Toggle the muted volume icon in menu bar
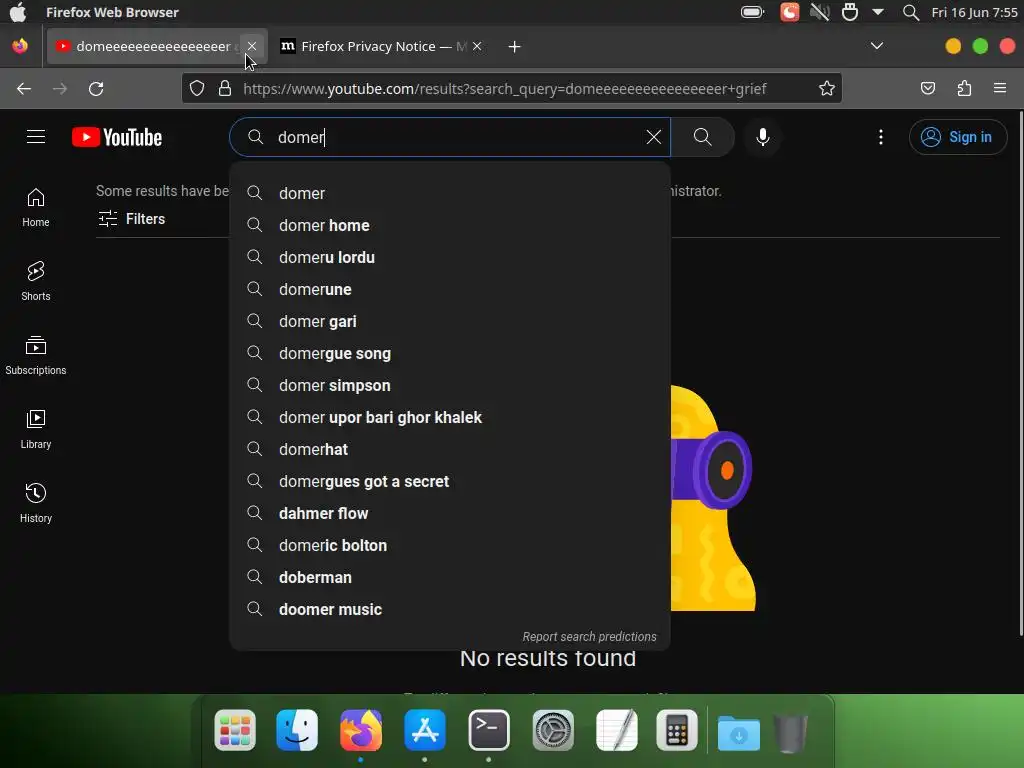The height and width of the screenshot is (768, 1024). click(820, 12)
